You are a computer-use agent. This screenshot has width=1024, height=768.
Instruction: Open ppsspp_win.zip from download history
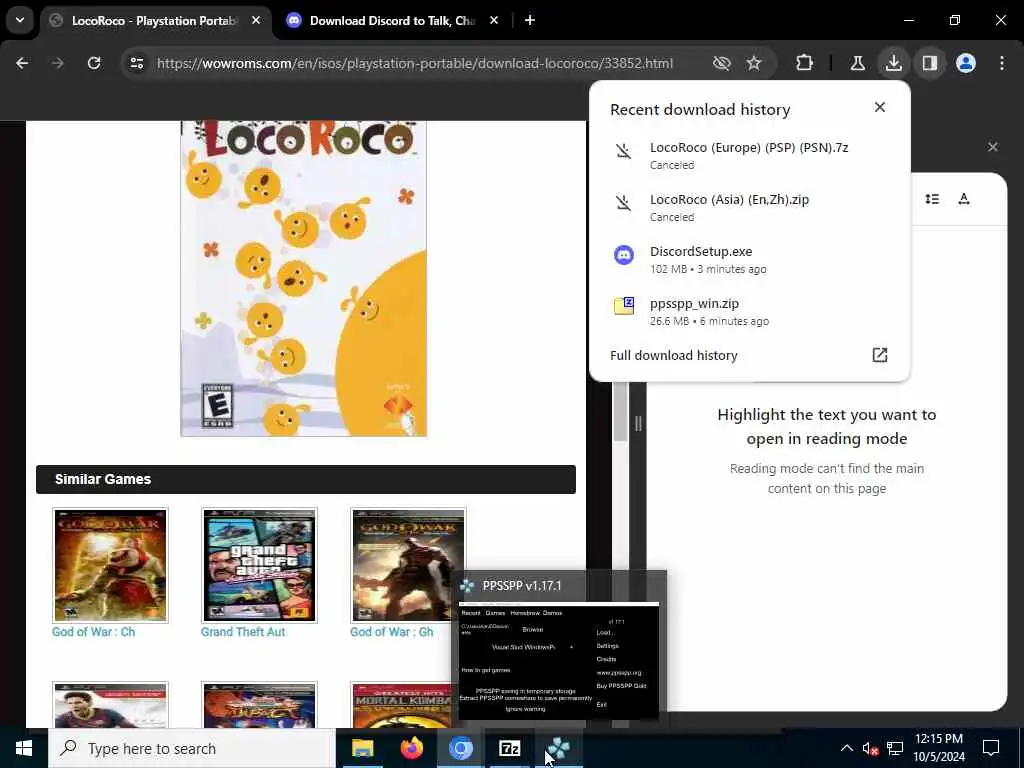749,312
